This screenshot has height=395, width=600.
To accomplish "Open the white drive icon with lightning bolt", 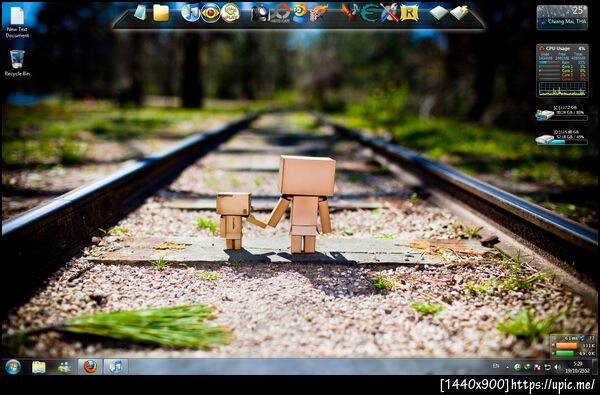I will [x=459, y=13].
